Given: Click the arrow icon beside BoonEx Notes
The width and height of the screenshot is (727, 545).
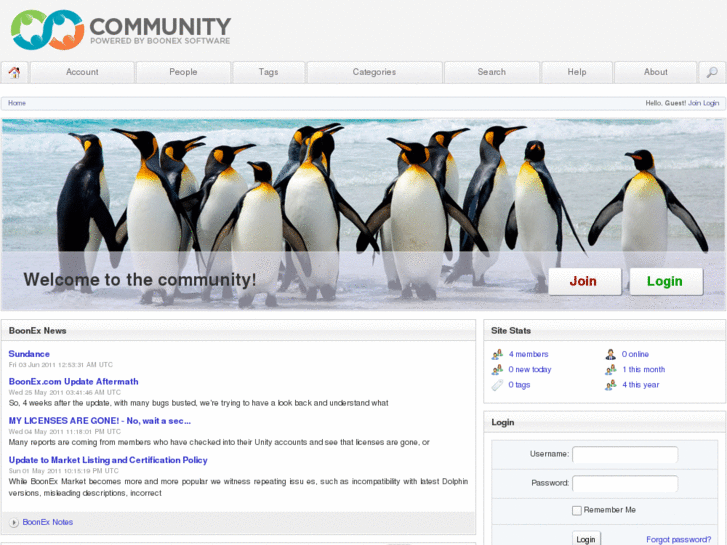Looking at the screenshot, I should coord(14,523).
